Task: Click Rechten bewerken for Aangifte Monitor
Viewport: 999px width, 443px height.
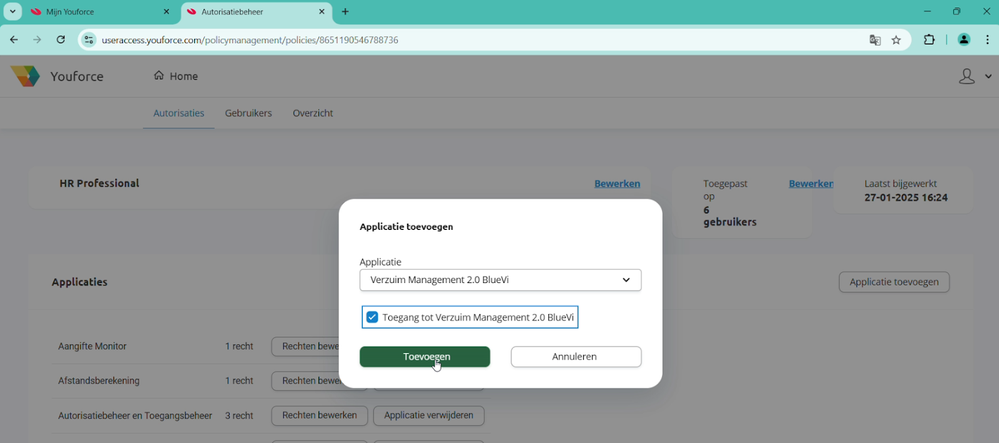Action: (x=319, y=346)
